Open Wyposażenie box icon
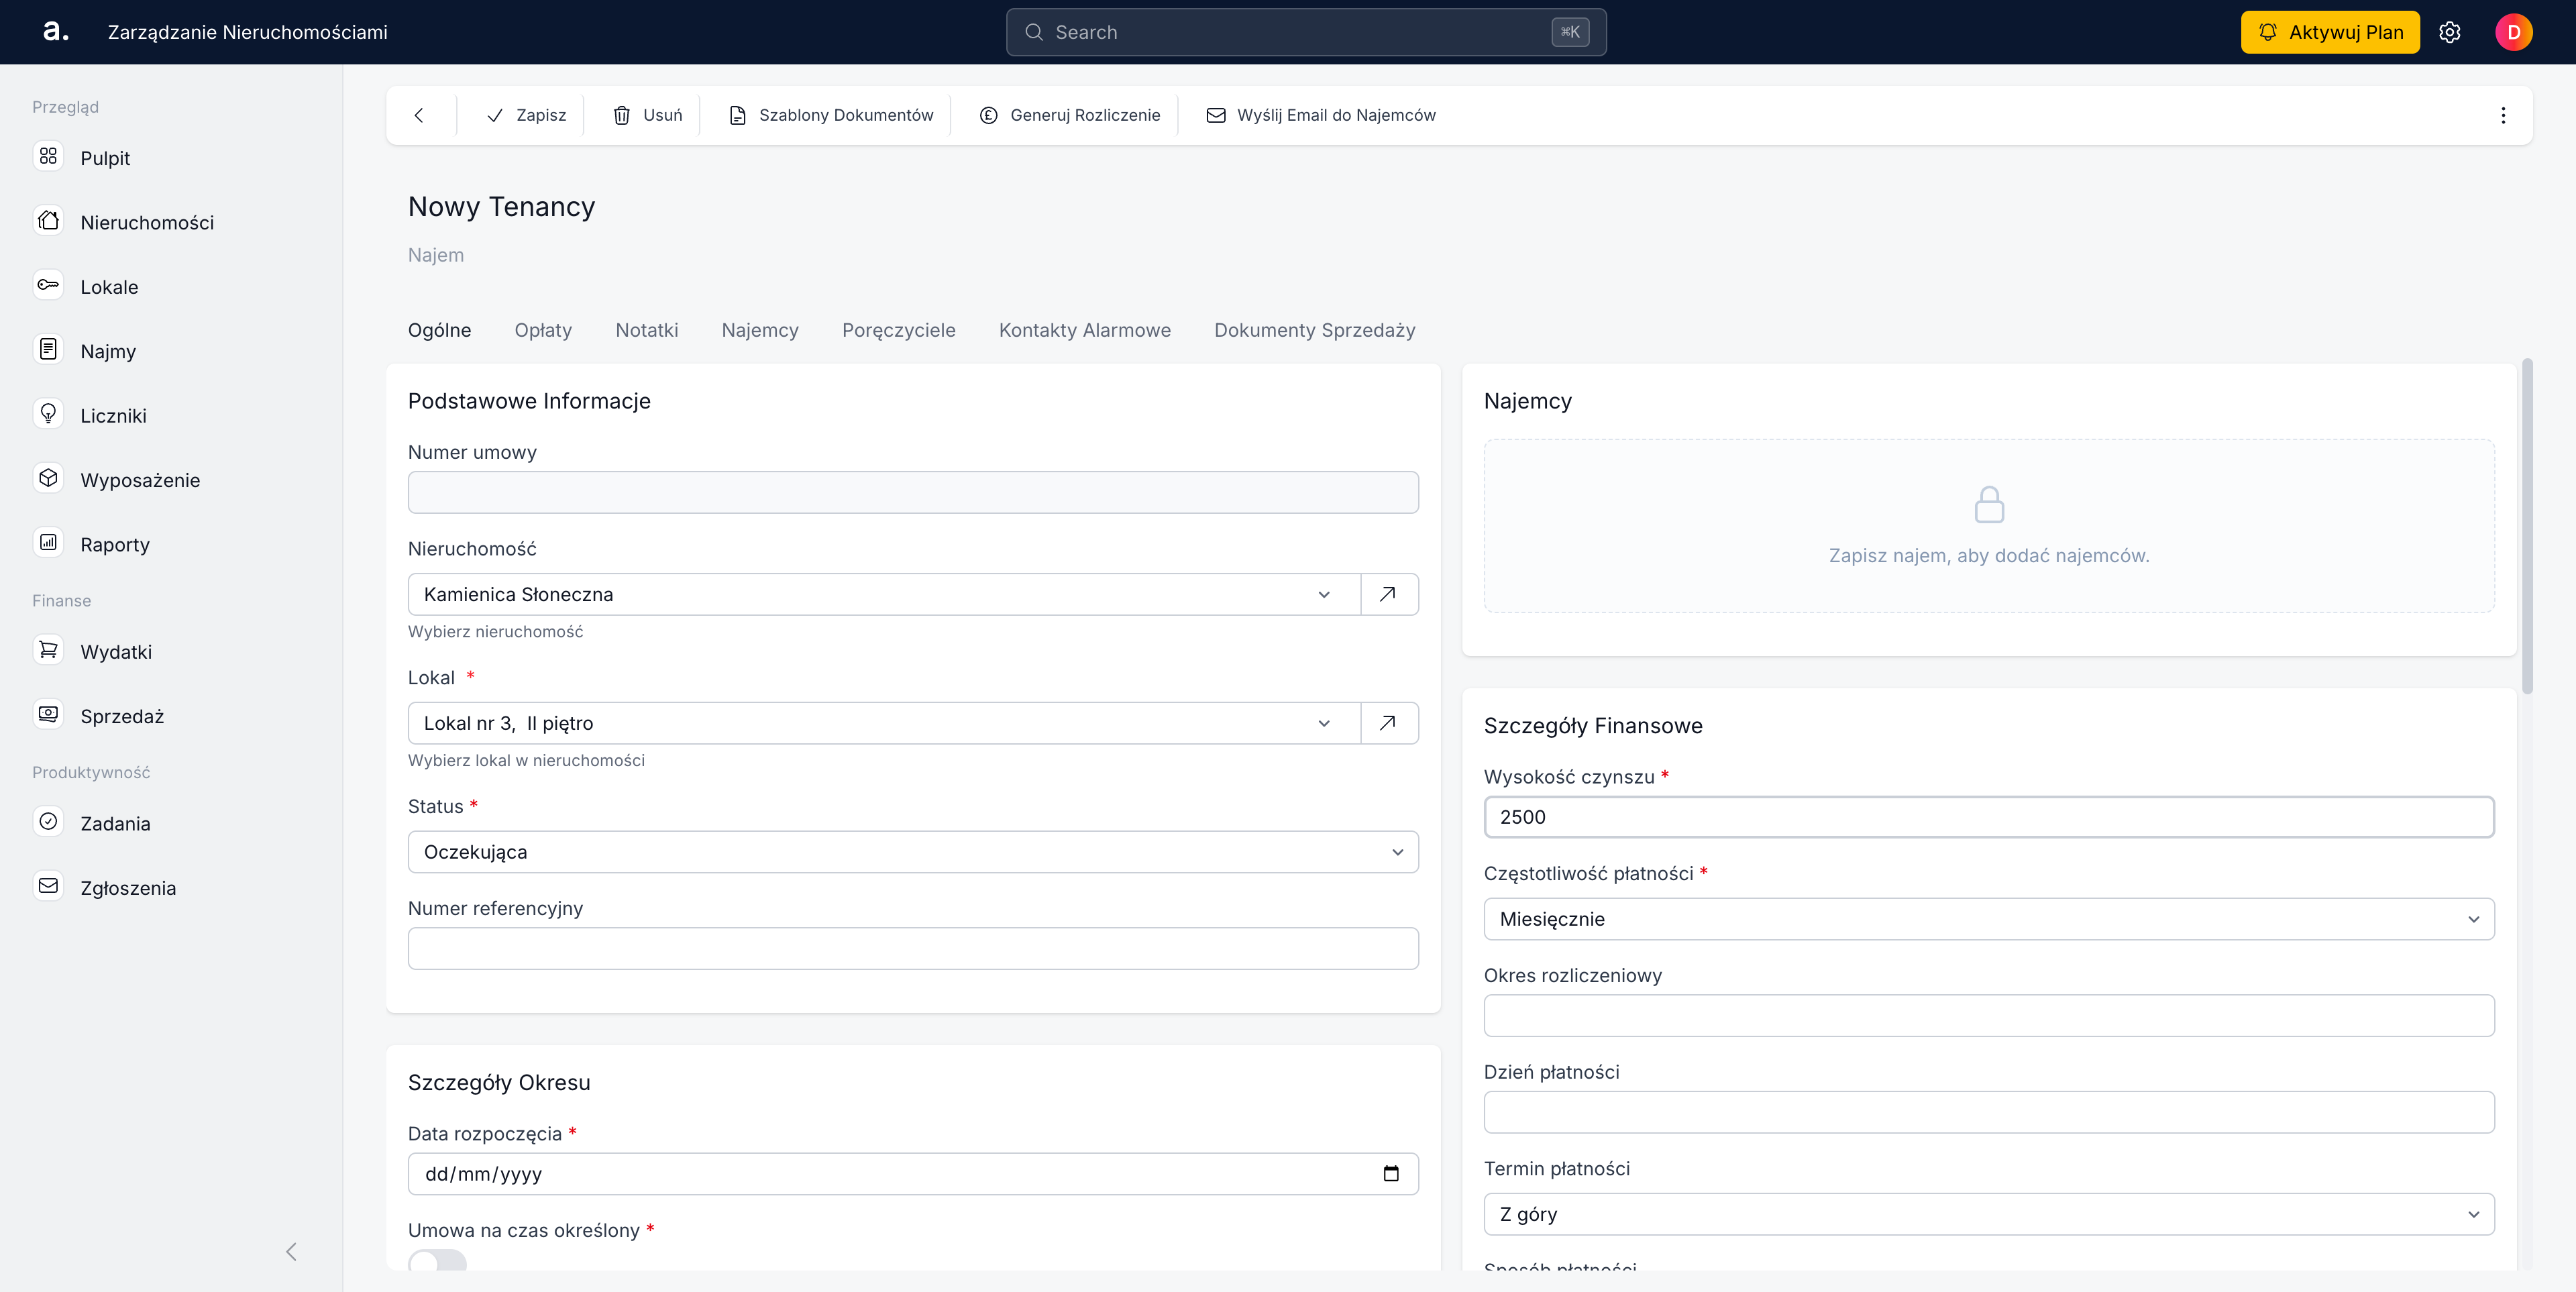2576x1292 pixels. click(x=48, y=479)
